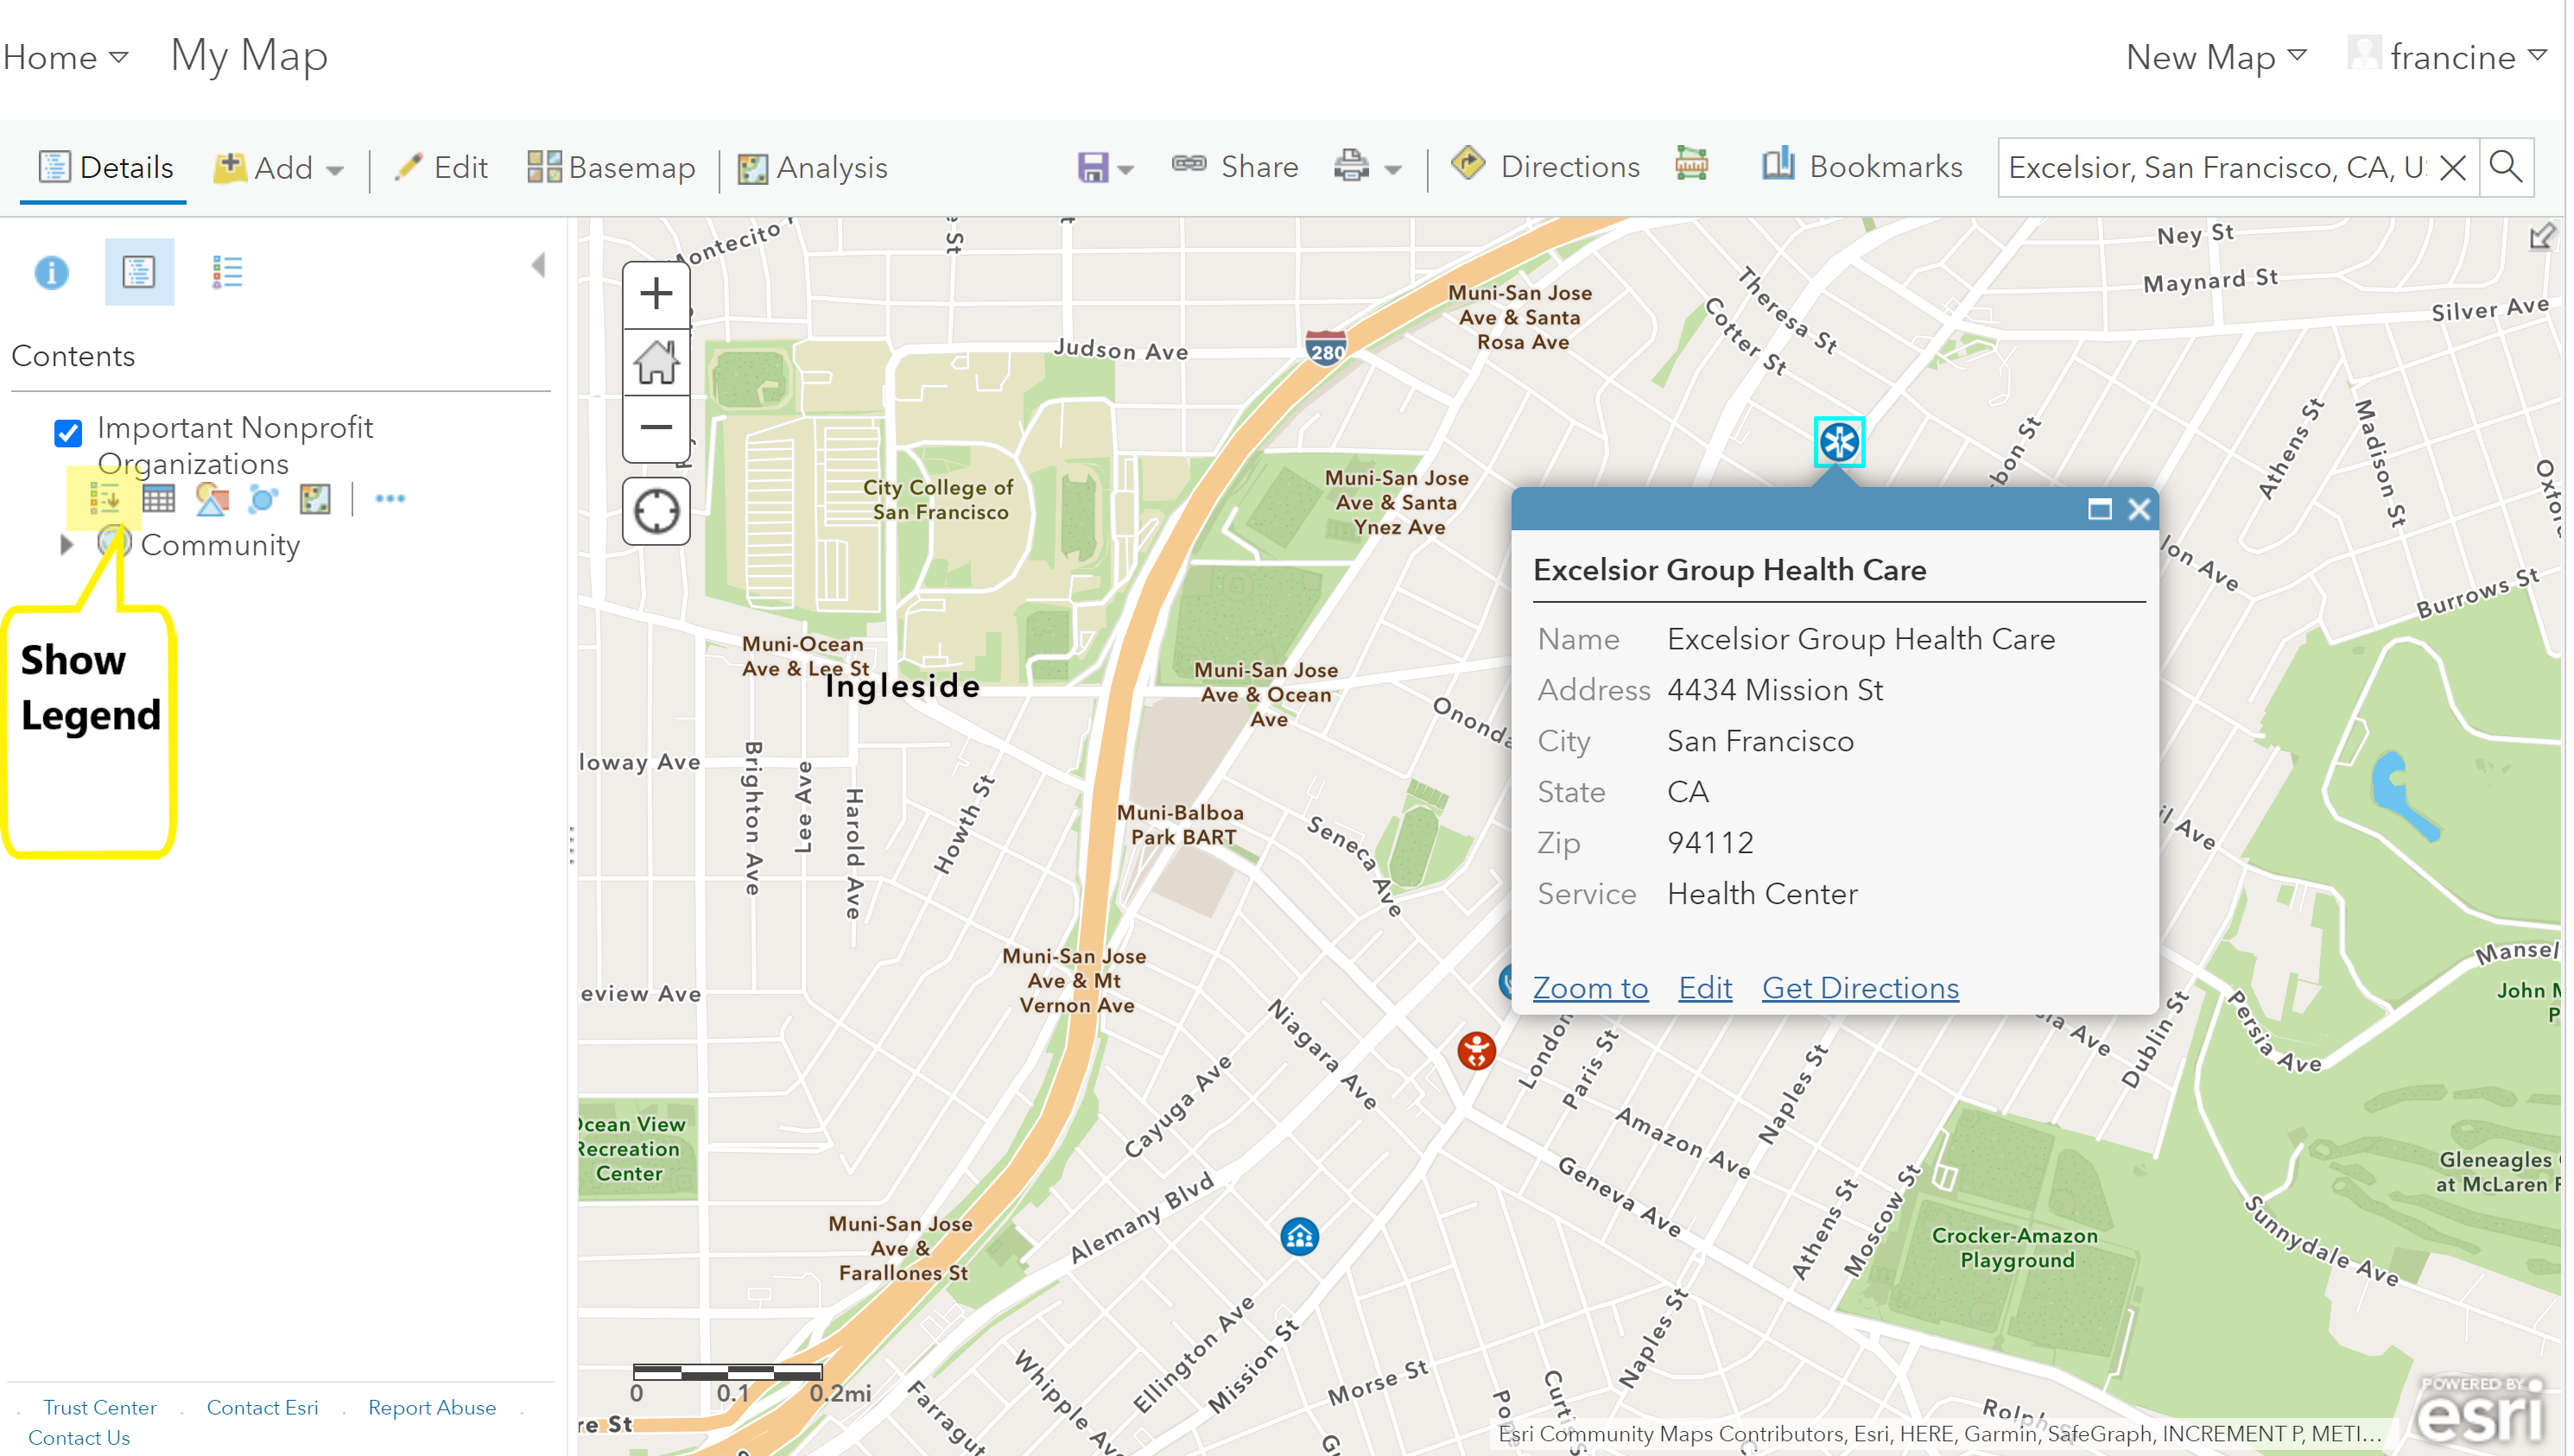
Task: Click Zoom to link in popup
Action: (1594, 988)
